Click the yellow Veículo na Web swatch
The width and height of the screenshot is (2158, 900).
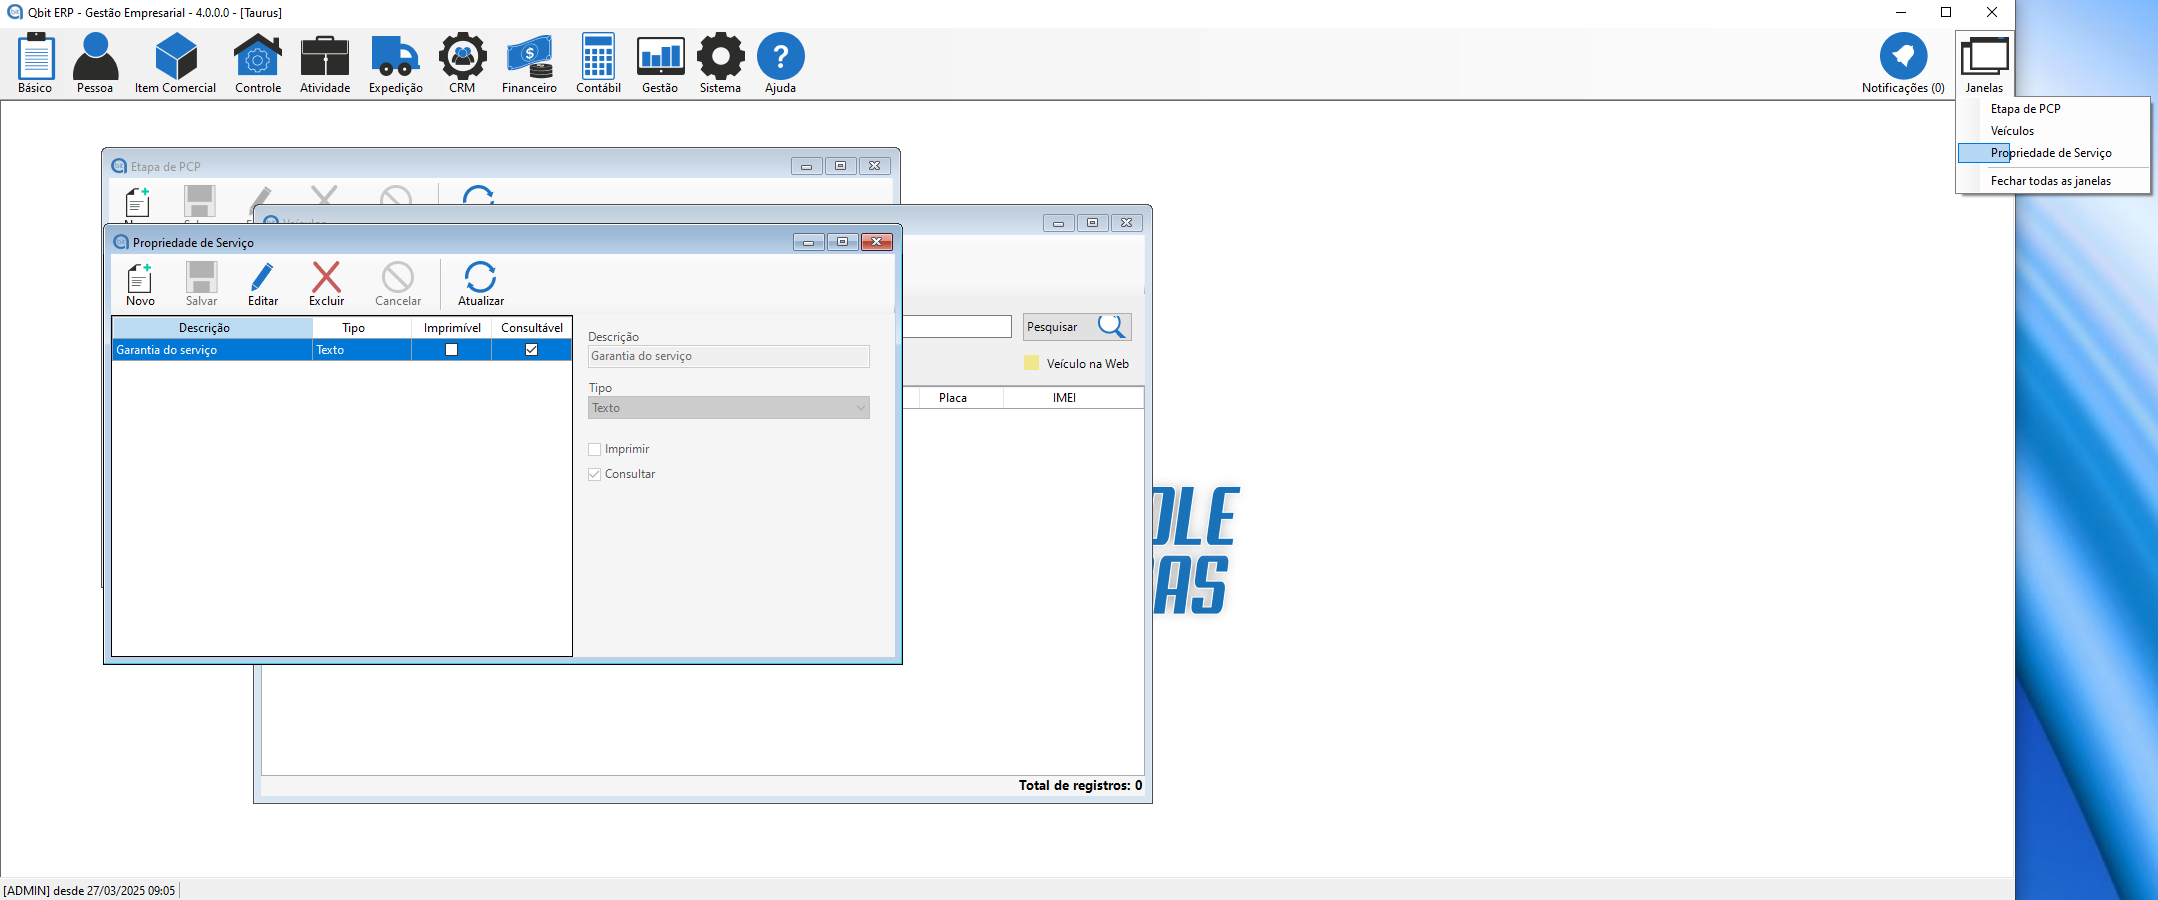[x=1031, y=364]
